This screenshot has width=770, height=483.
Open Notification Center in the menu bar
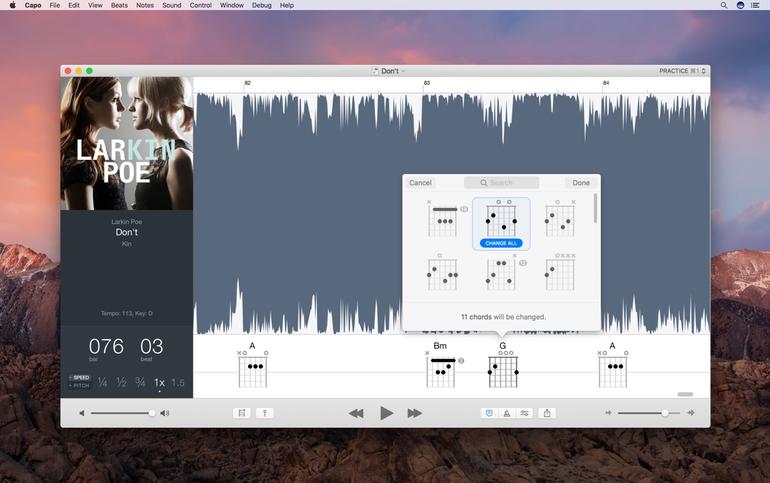(755, 5)
